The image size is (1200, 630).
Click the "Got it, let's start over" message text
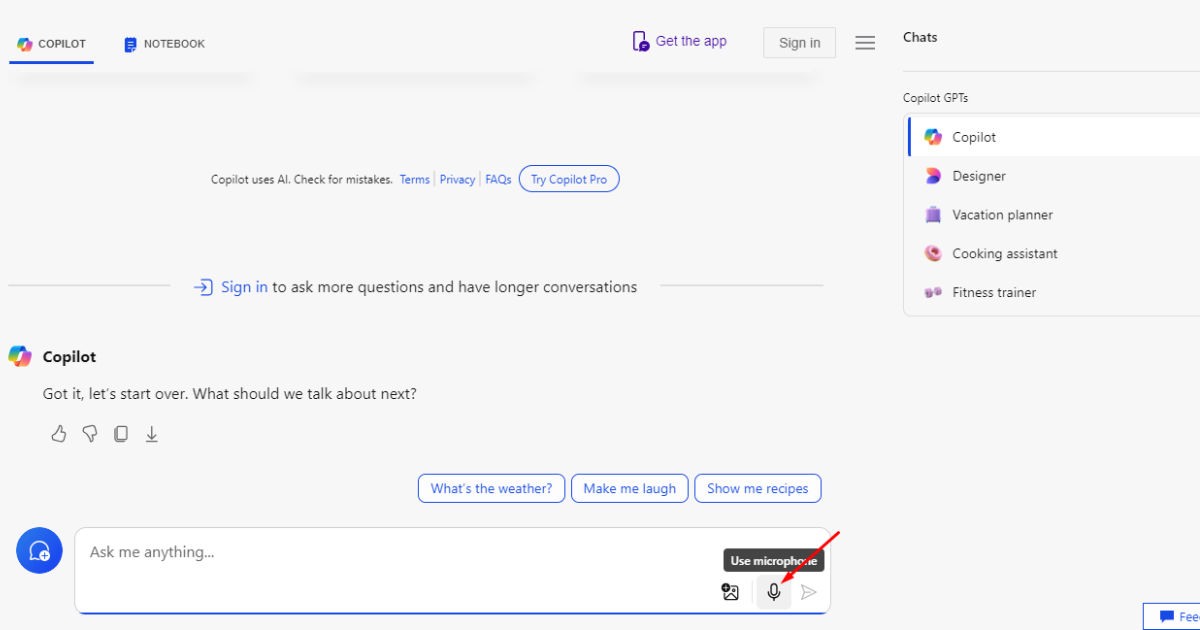click(x=230, y=394)
